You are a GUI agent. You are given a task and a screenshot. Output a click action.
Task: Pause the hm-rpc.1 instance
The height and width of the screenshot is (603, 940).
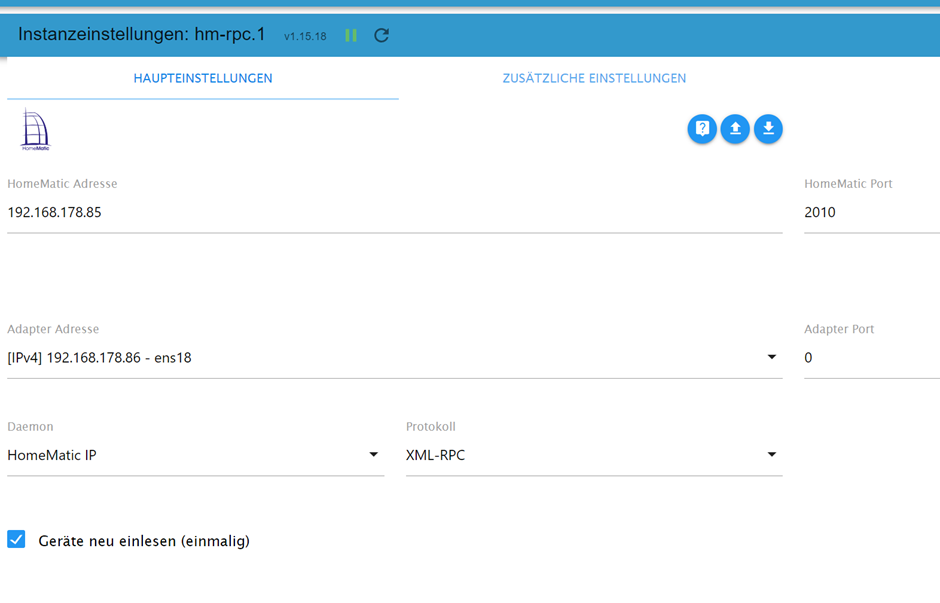point(351,35)
